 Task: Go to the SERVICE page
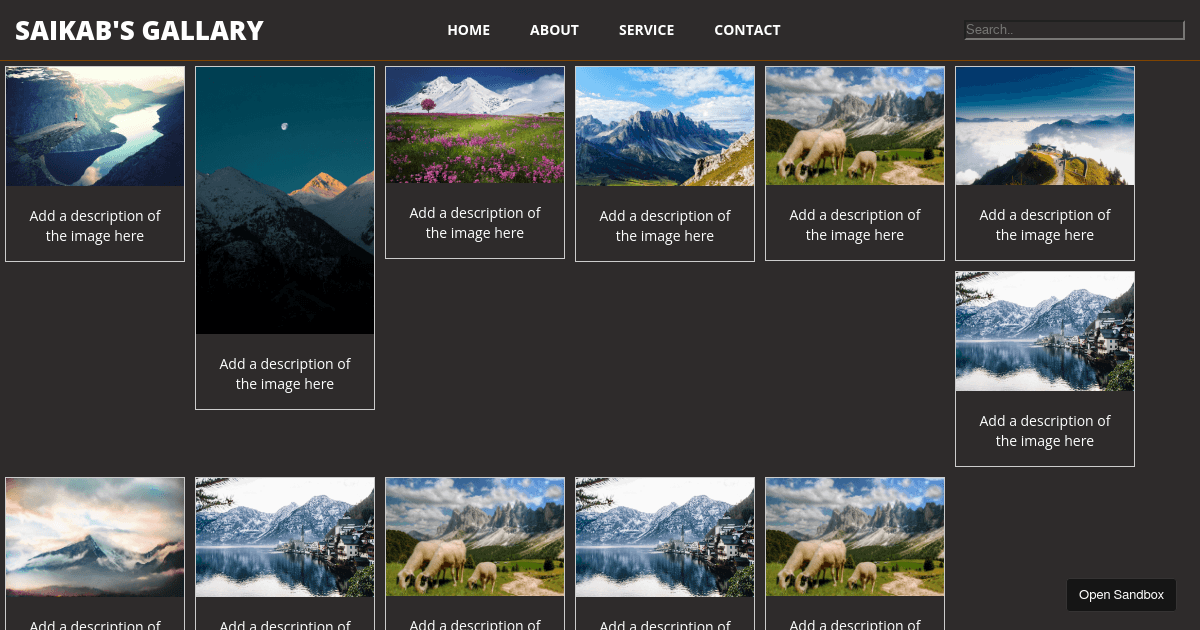[646, 30]
